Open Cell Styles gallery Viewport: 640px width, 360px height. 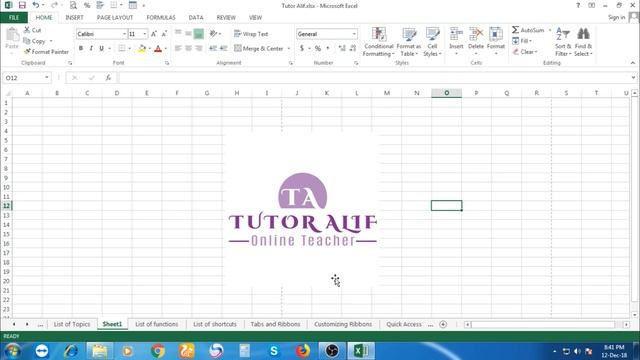pos(432,42)
